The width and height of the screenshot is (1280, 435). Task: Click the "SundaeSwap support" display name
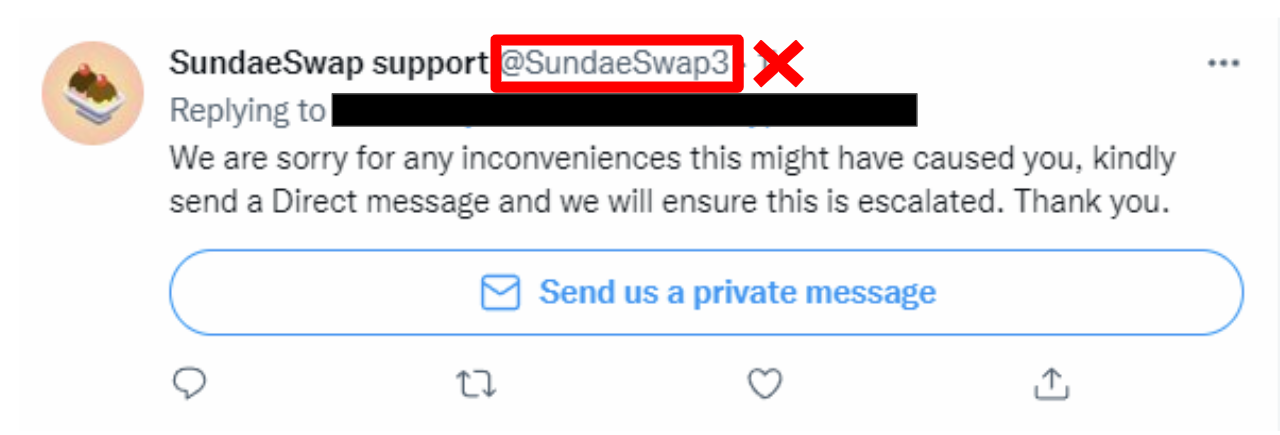[x=328, y=64]
